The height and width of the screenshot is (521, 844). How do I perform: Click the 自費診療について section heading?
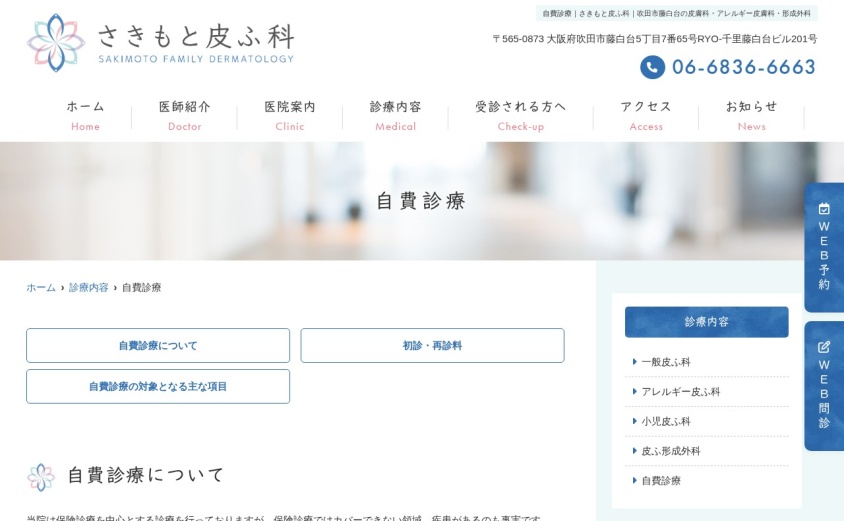tap(145, 475)
